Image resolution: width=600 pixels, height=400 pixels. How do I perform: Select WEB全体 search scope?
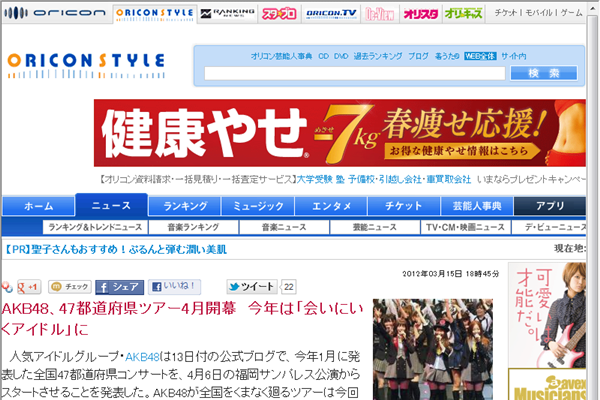[x=480, y=56]
